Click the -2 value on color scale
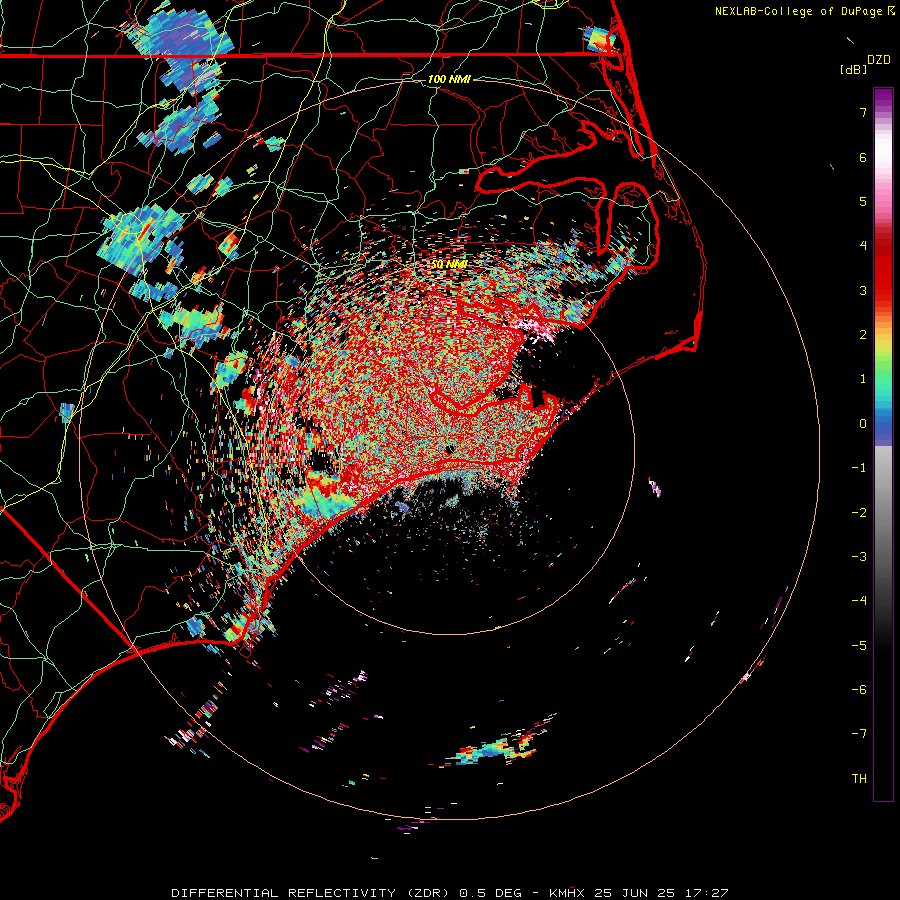The image size is (900, 900). [859, 513]
